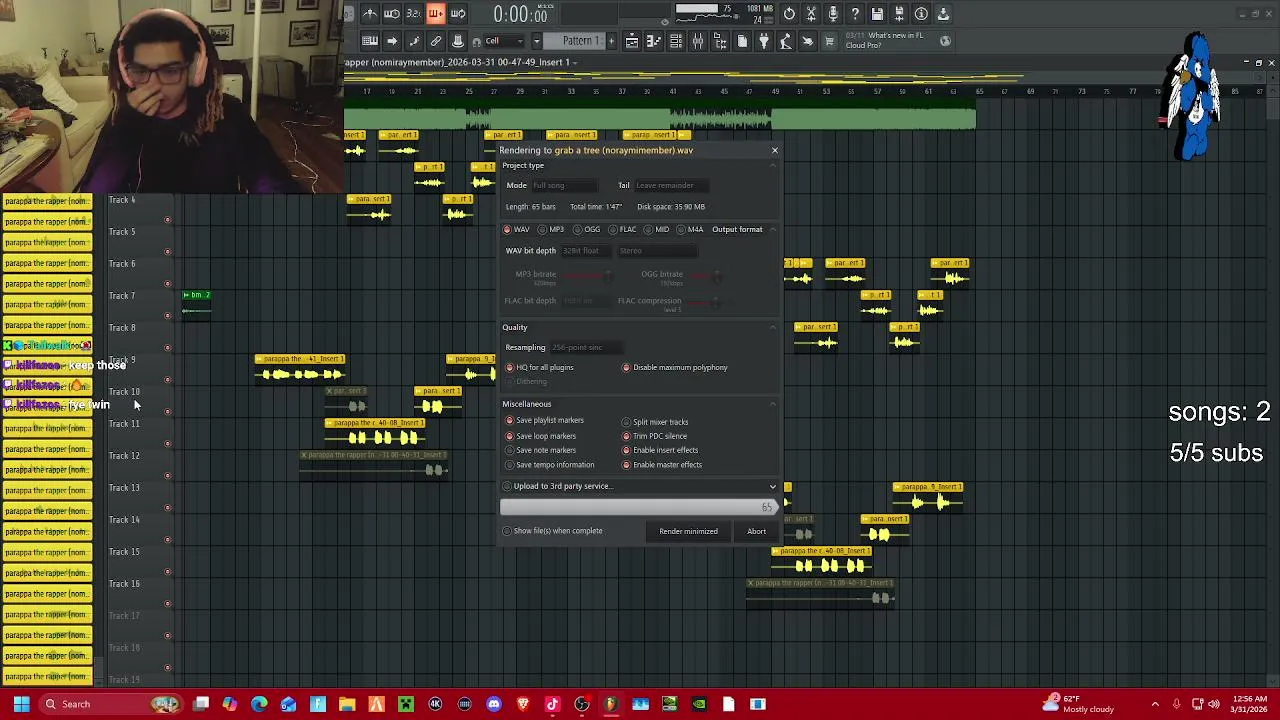The width and height of the screenshot is (1280, 720).
Task: Click the stamp tool icon
Action: 458,41
